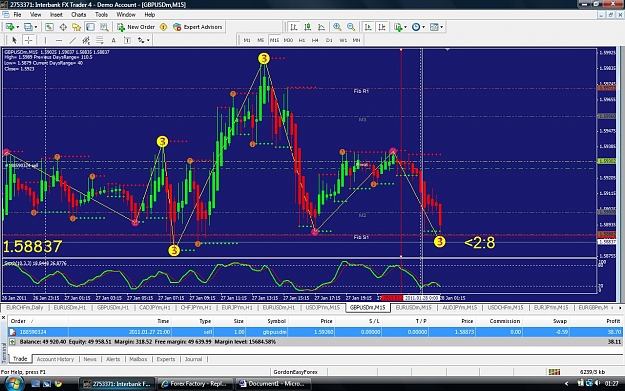Switch timeframe to H4
Viewport: 625px width, 391px height.
(x=315, y=40)
